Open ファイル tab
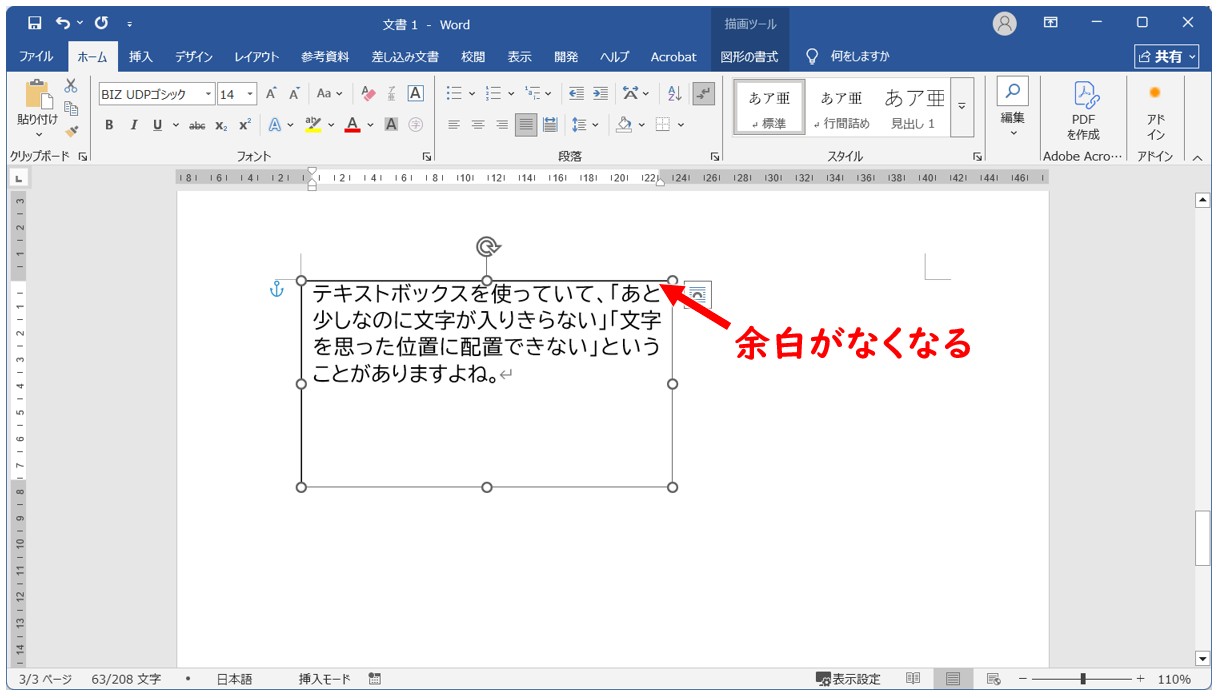Viewport: 1218px width, 698px height. (x=37, y=57)
